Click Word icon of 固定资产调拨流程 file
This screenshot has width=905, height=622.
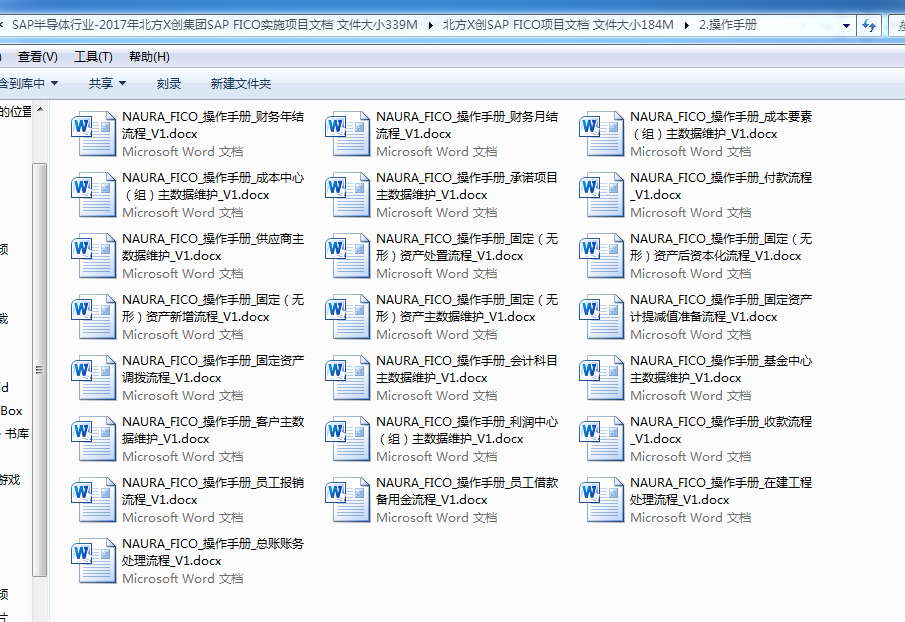point(94,378)
